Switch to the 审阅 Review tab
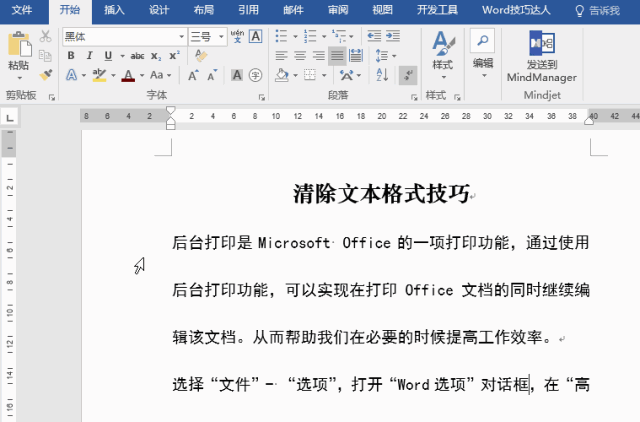Viewport: 640px width, 422px height. 338,10
